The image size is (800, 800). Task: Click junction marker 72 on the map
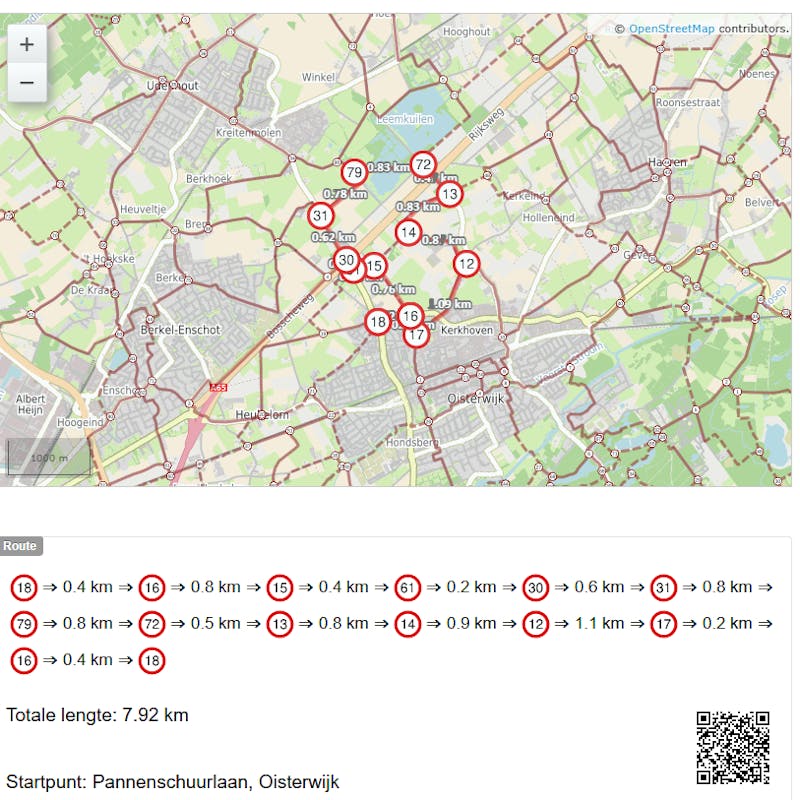point(423,165)
